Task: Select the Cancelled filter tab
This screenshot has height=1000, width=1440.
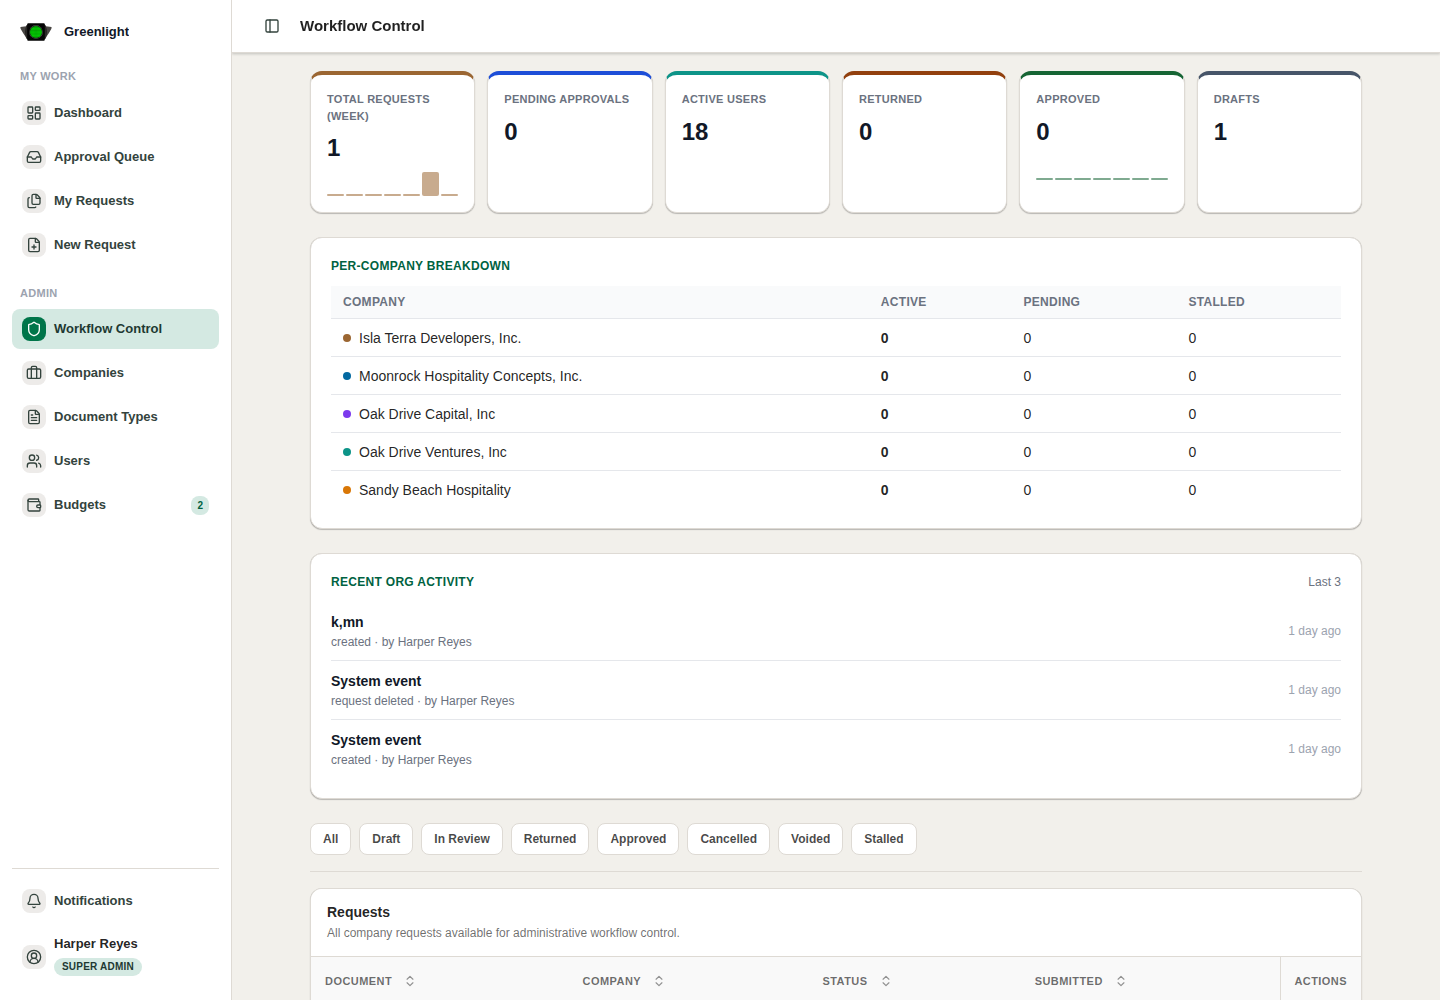Action: tap(729, 839)
